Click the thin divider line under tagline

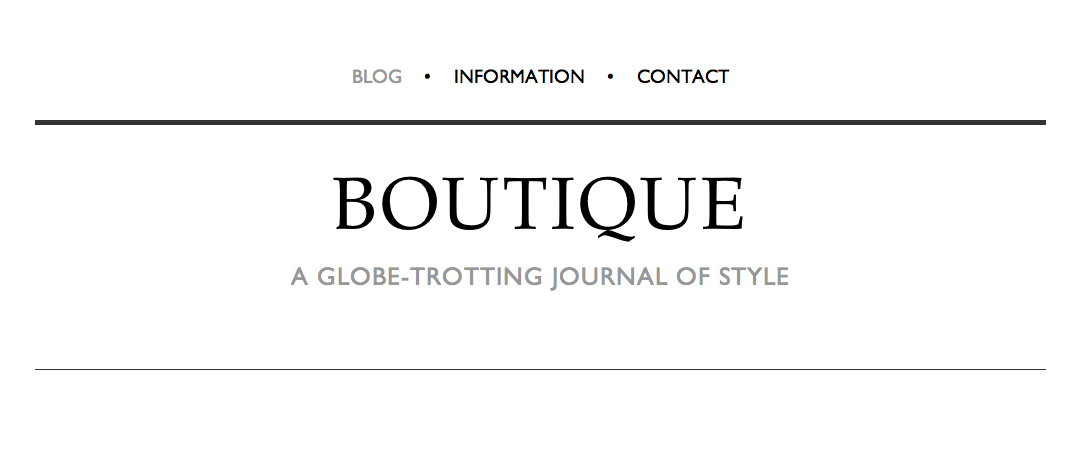pos(540,369)
